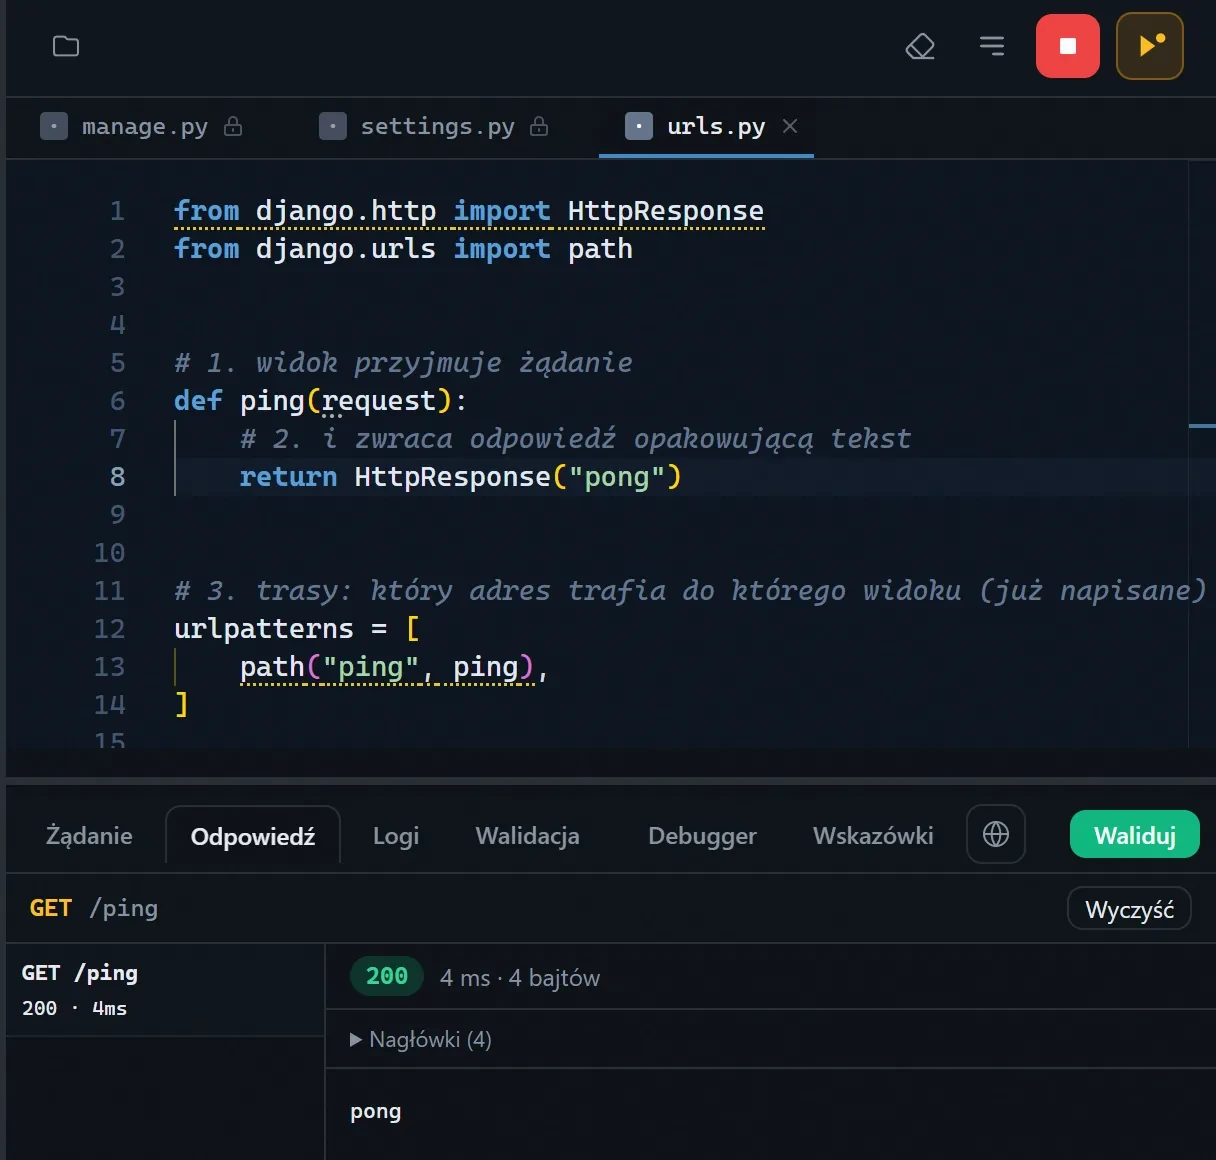Click the file icon on urls.py tab
1216x1160 pixels.
[x=639, y=126]
